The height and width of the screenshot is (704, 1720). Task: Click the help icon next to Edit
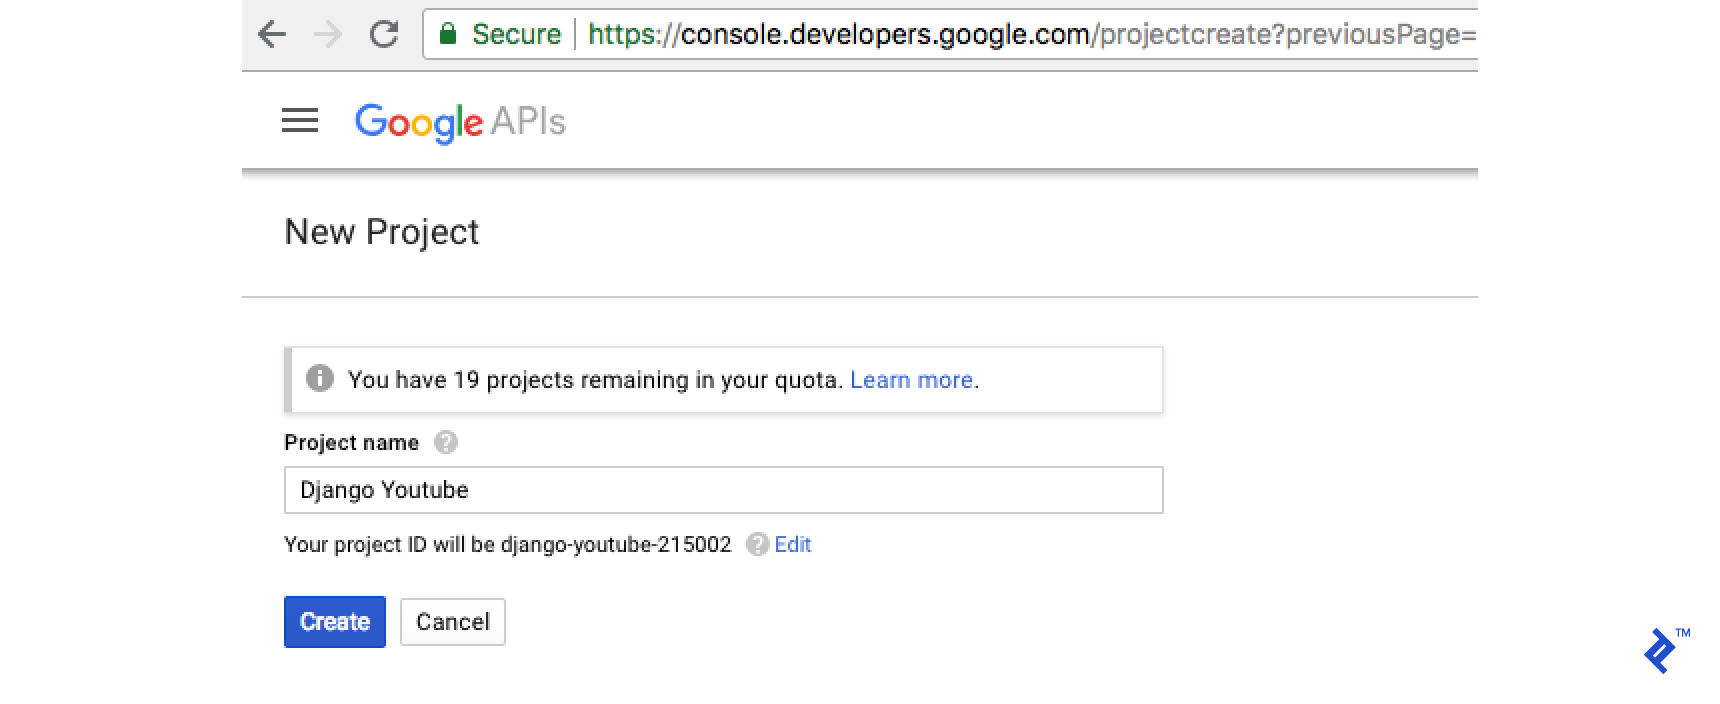[x=759, y=544]
